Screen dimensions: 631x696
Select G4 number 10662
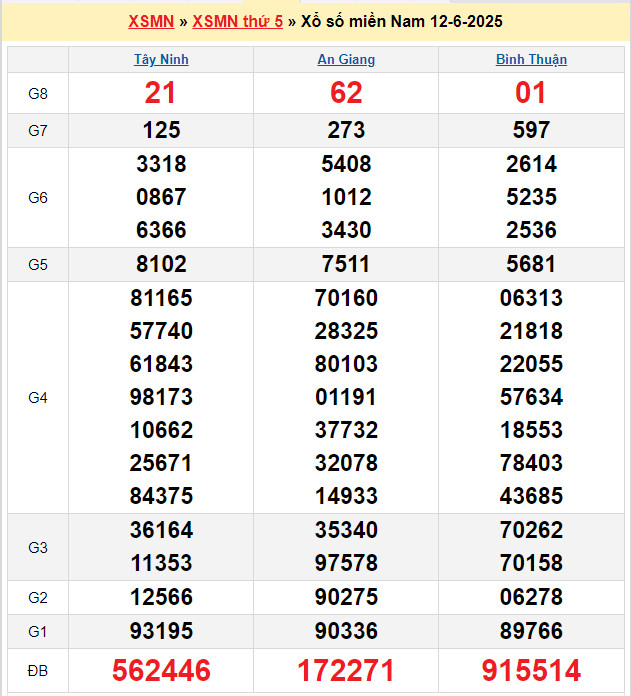pos(161,430)
